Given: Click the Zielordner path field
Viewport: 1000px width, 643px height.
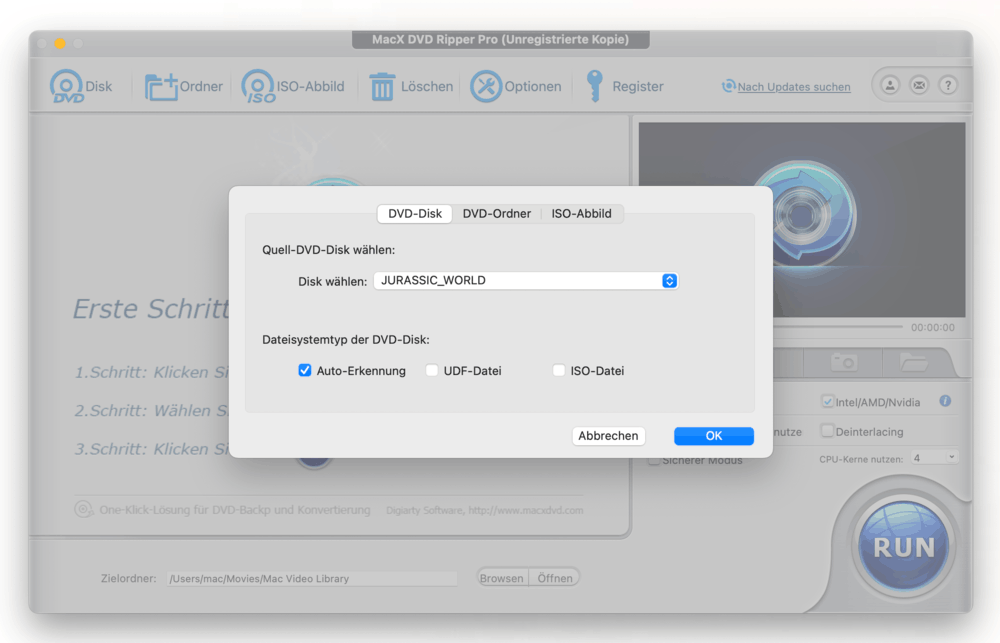Looking at the screenshot, I should pyautogui.click(x=312, y=579).
